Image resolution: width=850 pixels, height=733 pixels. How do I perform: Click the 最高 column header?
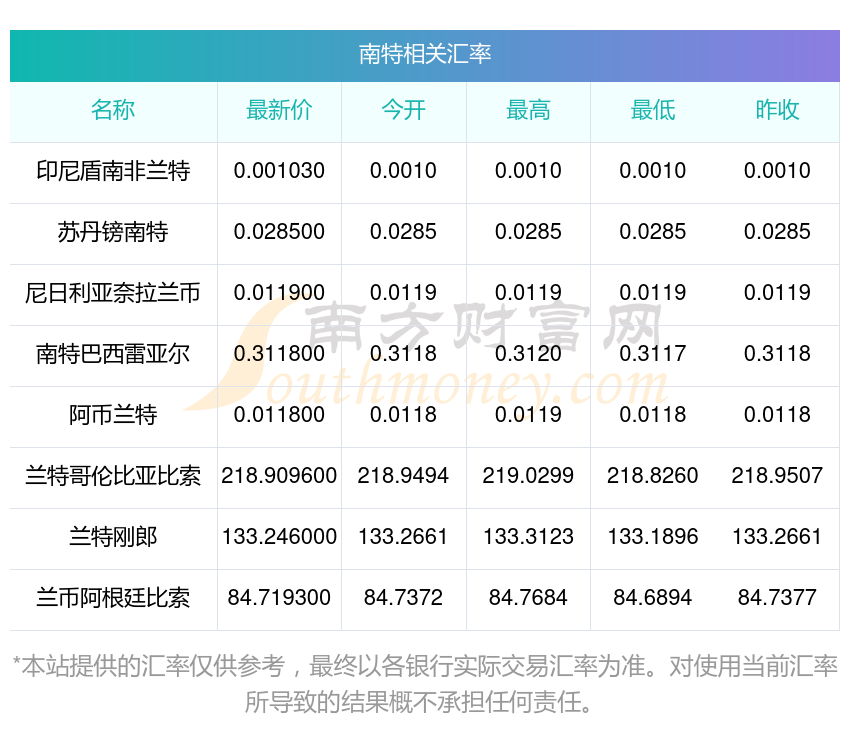(x=528, y=110)
